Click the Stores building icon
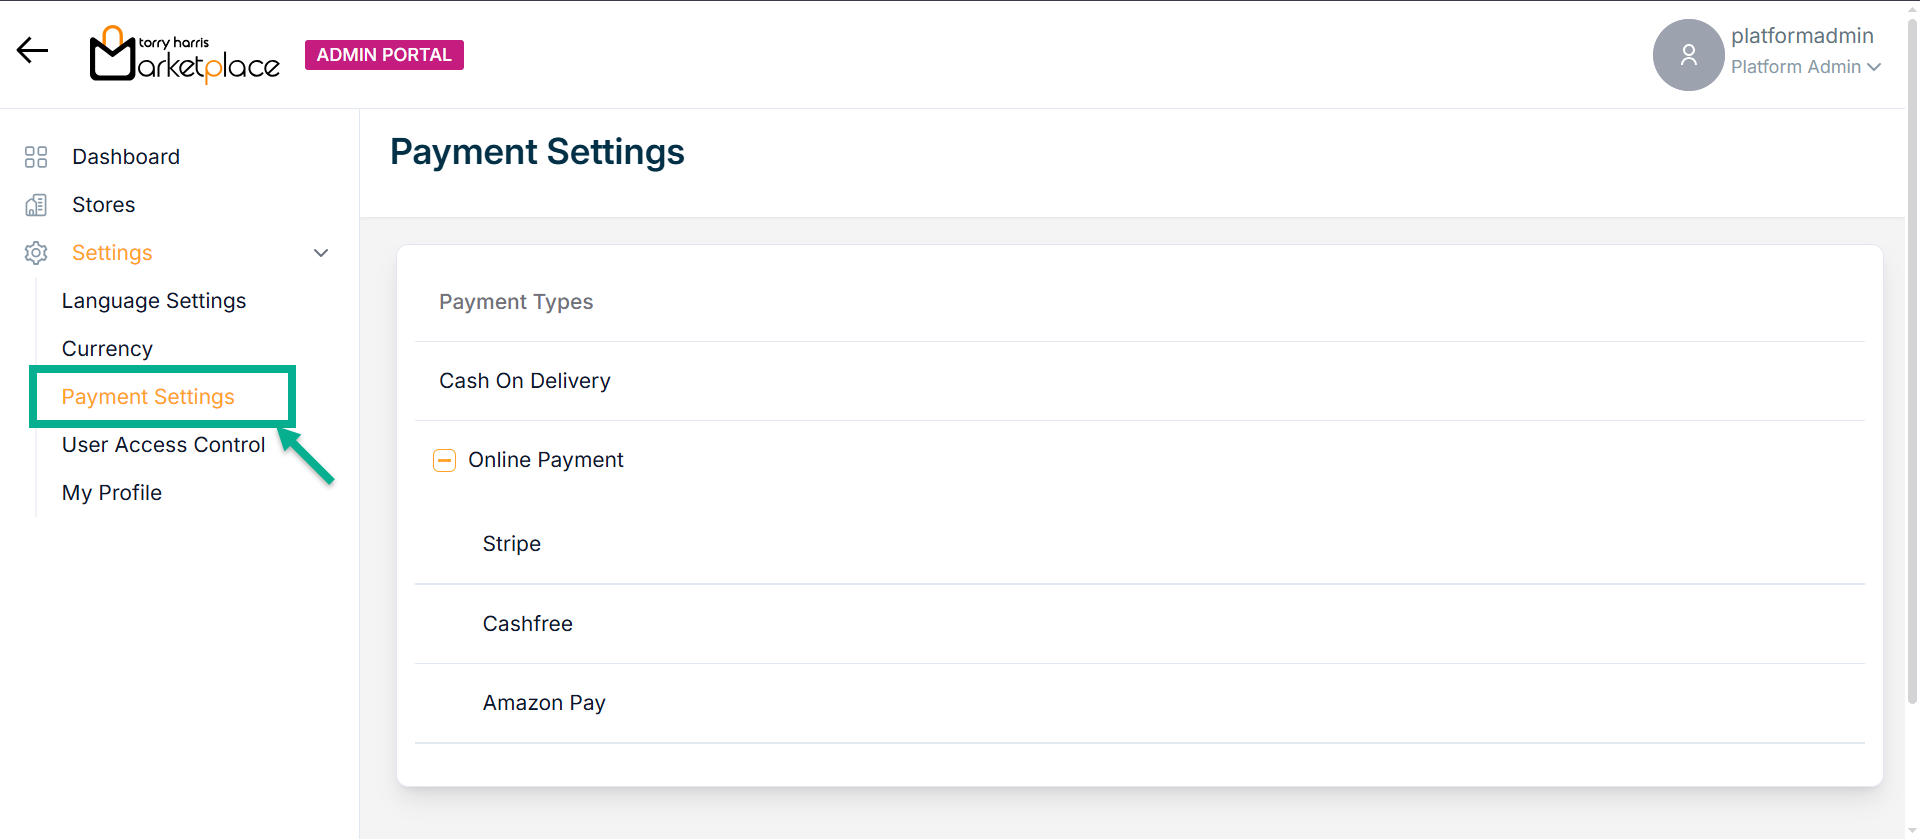The width and height of the screenshot is (1920, 839). (36, 205)
